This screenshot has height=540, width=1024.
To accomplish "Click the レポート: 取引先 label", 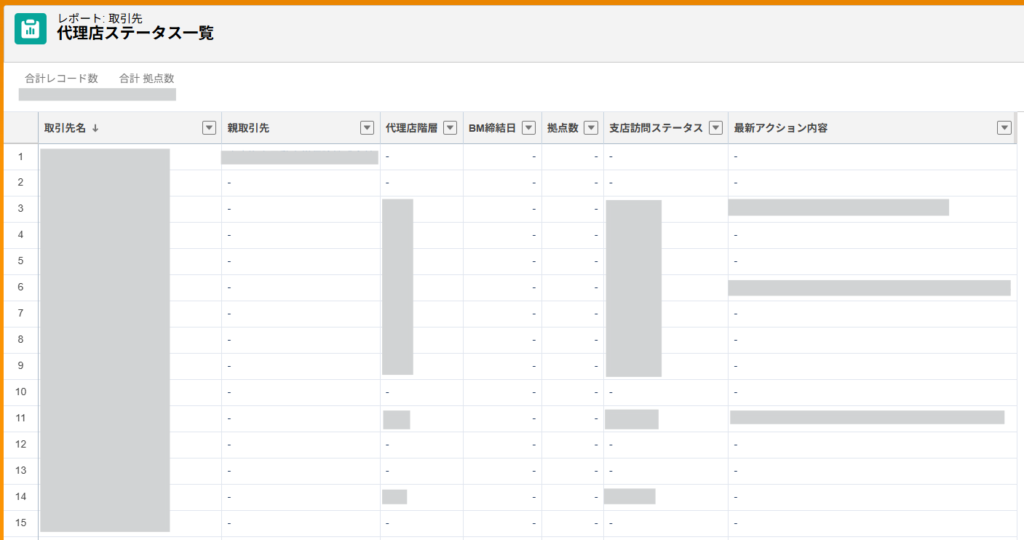I will coord(100,18).
